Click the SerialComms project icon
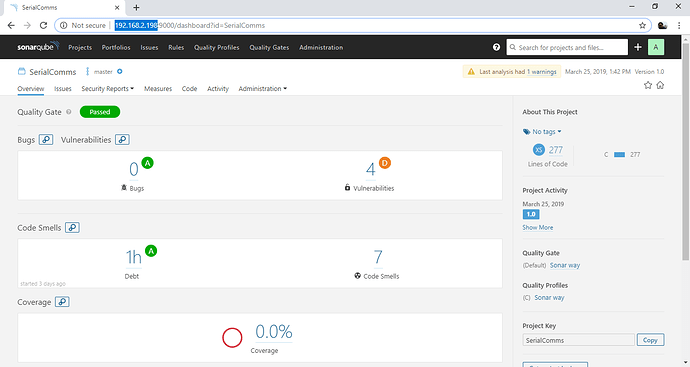 tap(22, 71)
